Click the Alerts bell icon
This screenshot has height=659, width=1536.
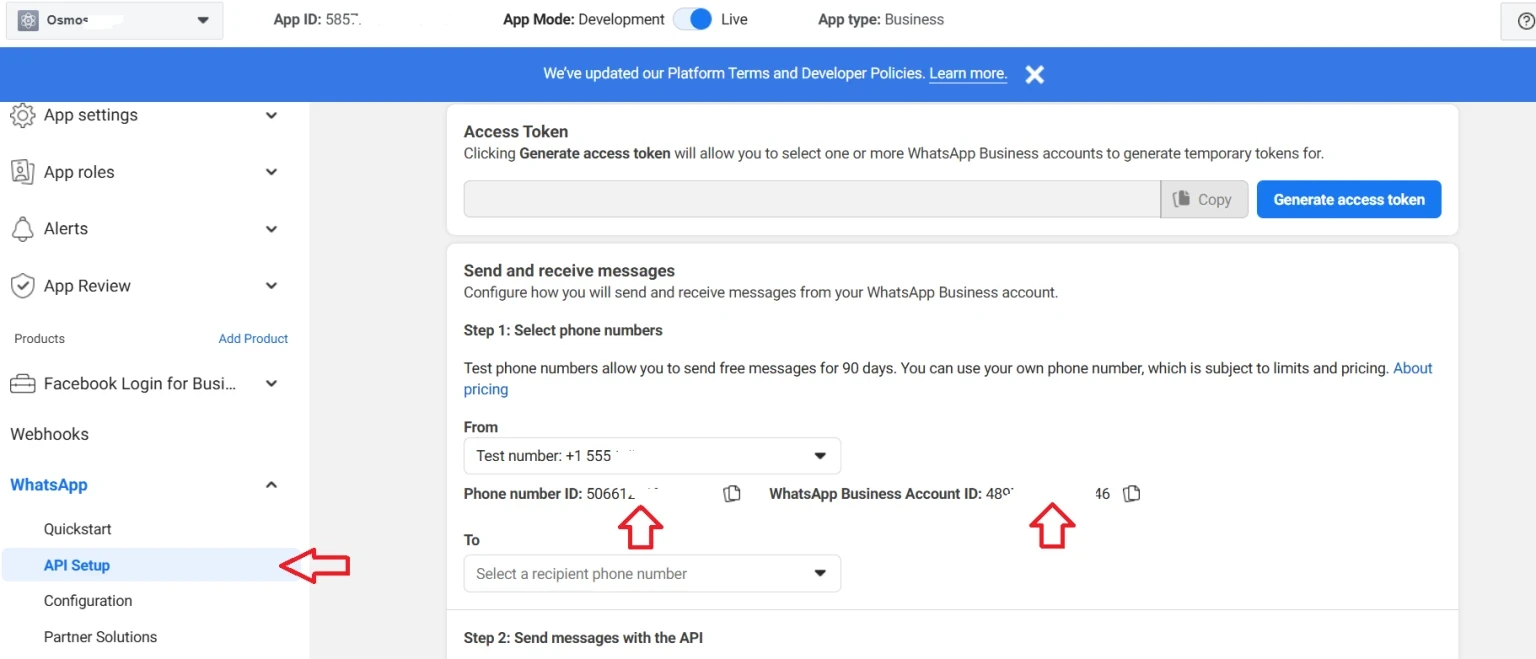(x=22, y=229)
